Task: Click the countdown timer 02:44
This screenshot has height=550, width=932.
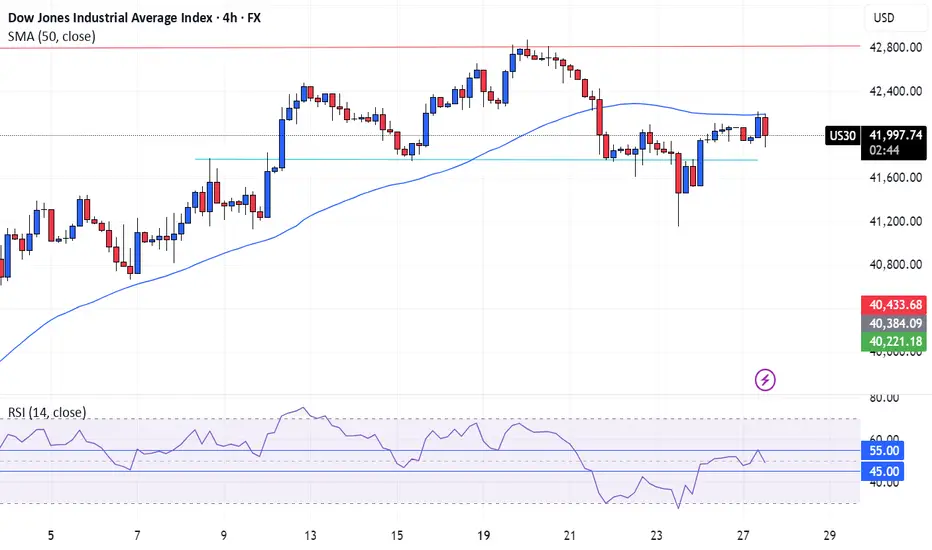Action: (884, 151)
